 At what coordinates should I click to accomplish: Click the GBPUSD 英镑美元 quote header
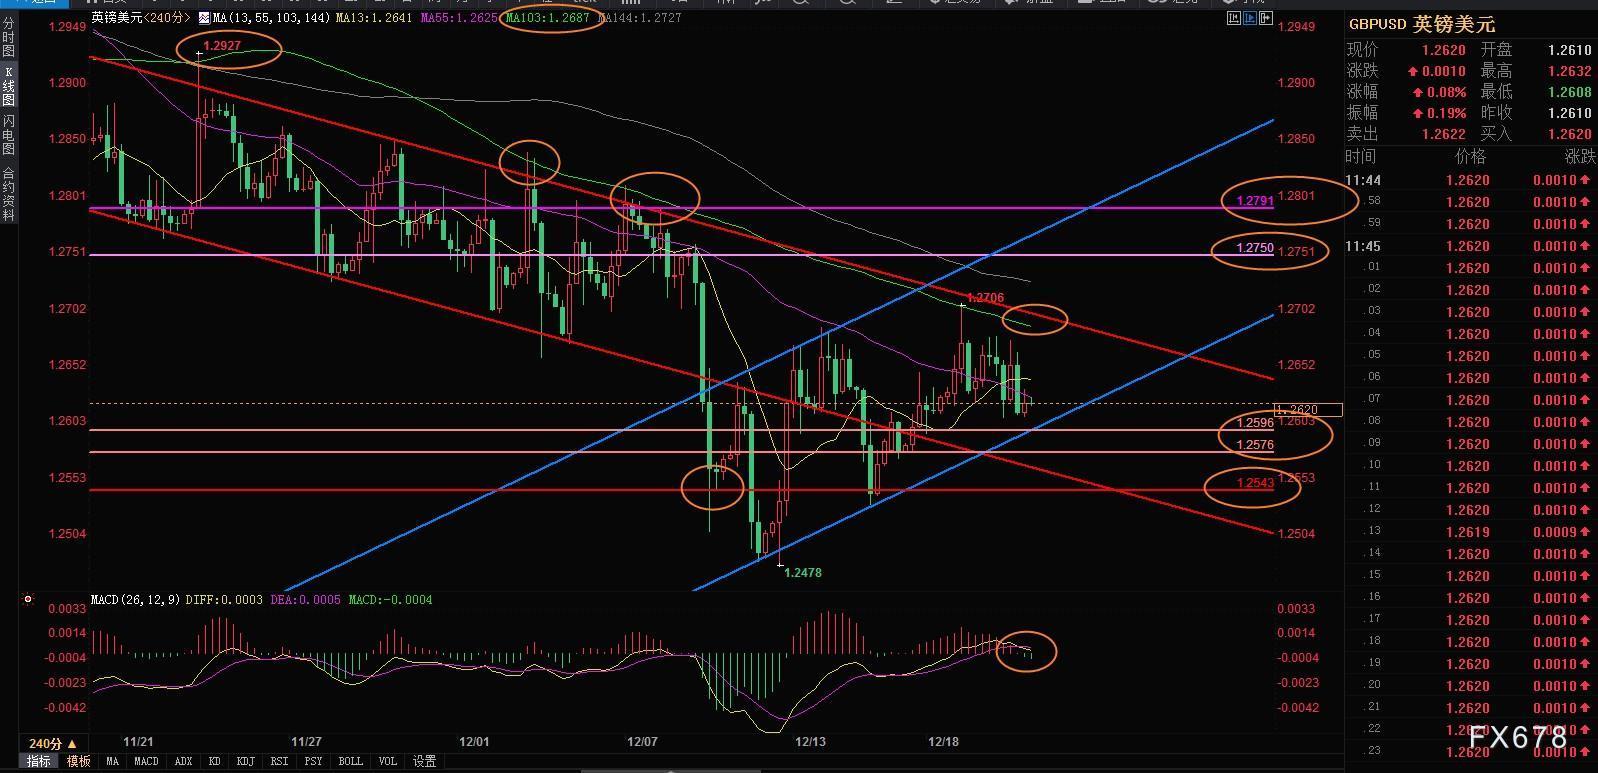(1422, 25)
